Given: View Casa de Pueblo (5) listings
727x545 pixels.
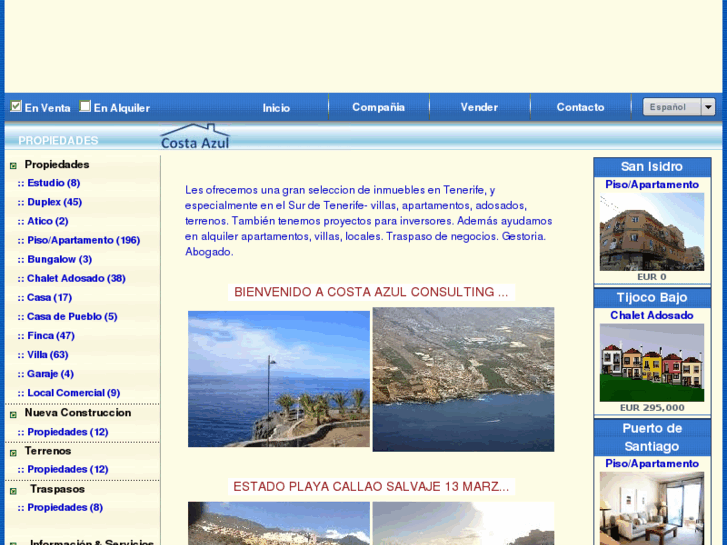Looking at the screenshot, I should point(72,316).
